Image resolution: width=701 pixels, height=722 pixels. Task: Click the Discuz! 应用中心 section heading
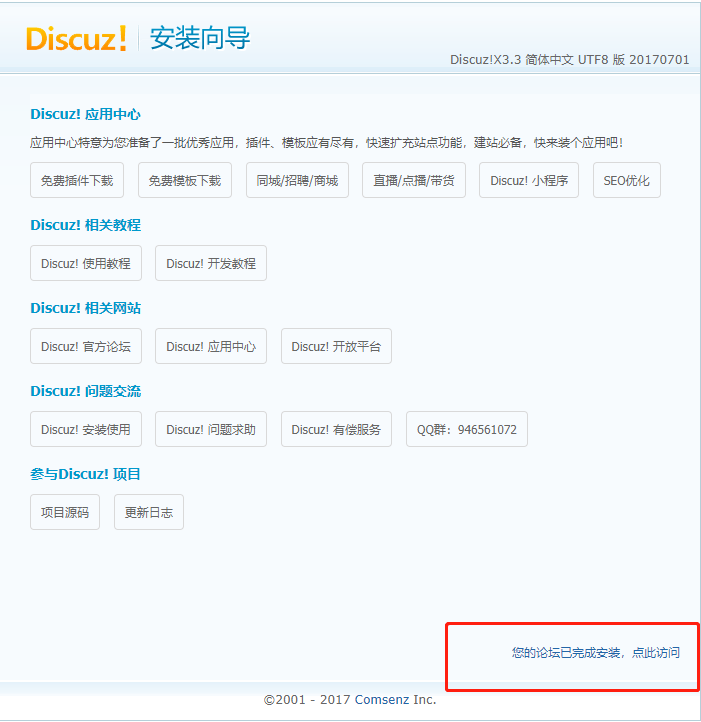(86, 114)
